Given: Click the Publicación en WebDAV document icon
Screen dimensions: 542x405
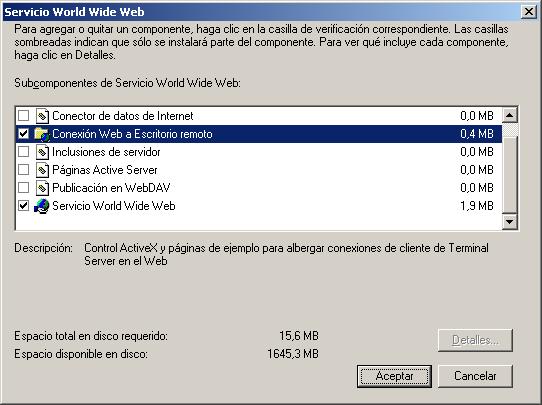Looking at the screenshot, I should (42, 188).
